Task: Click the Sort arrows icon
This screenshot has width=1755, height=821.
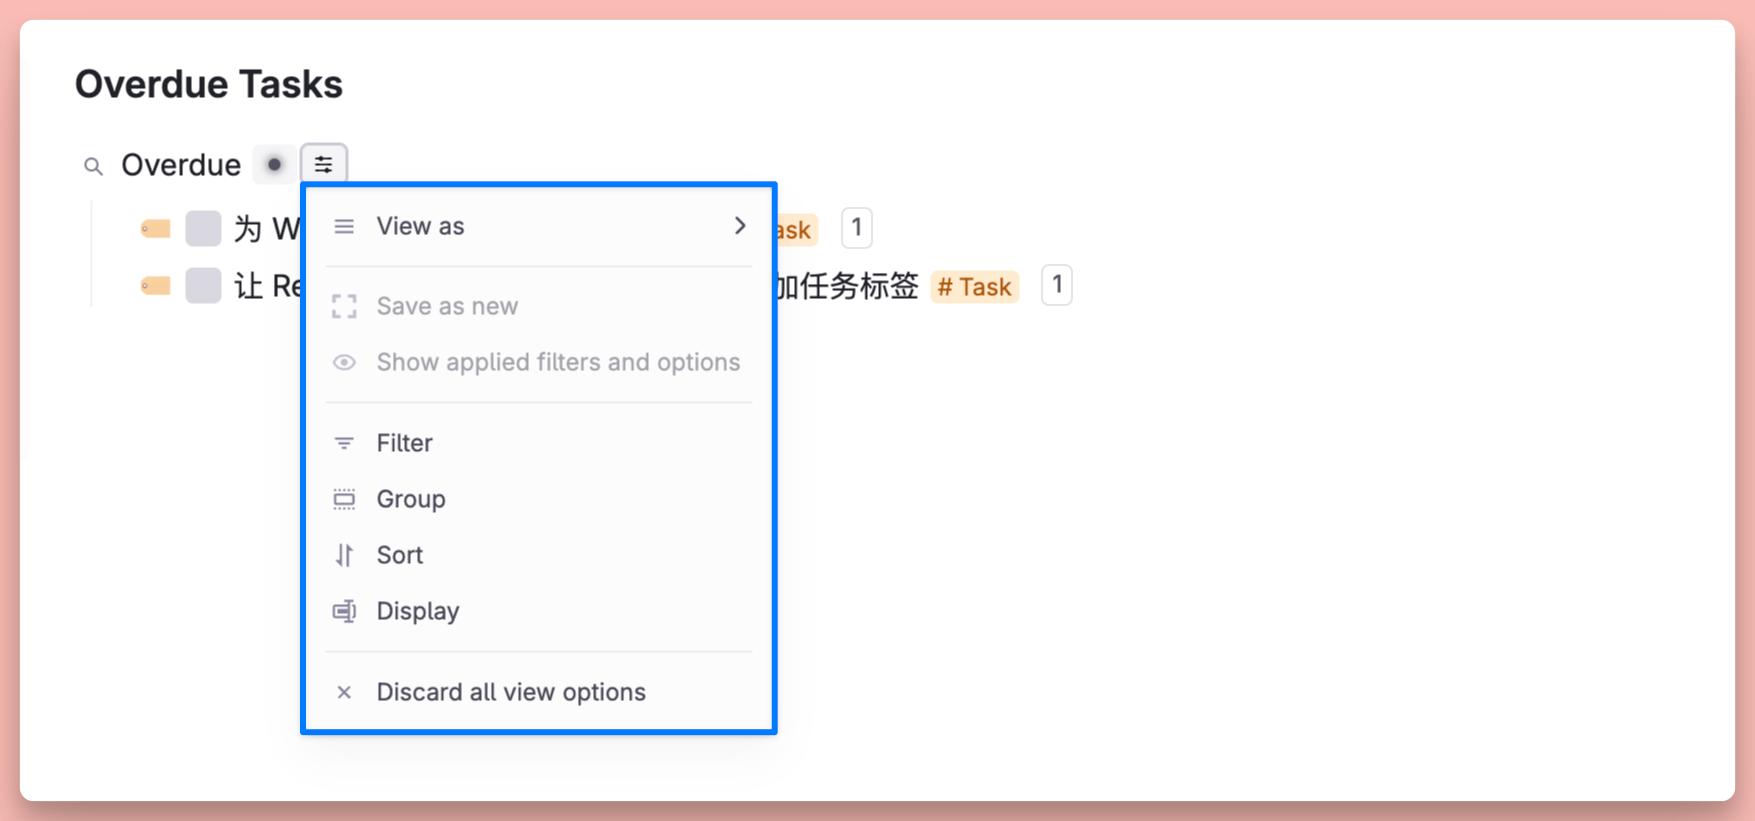Action: [x=344, y=555]
